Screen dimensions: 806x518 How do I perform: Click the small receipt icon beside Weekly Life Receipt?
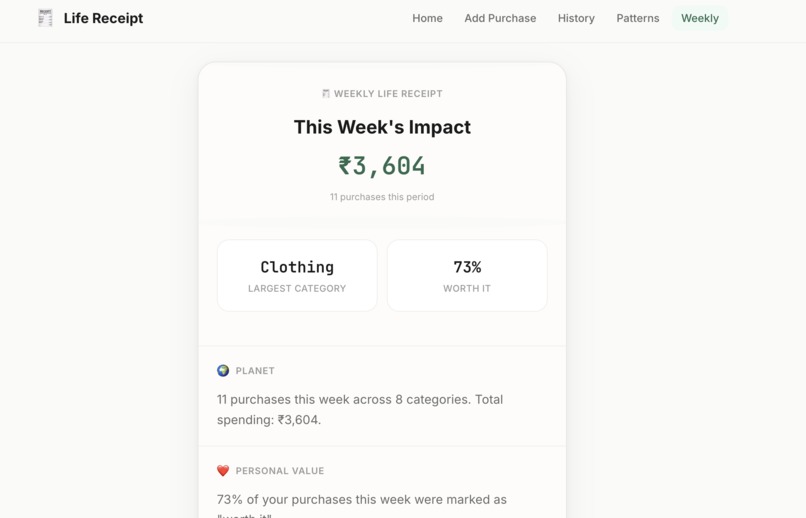[x=325, y=94]
